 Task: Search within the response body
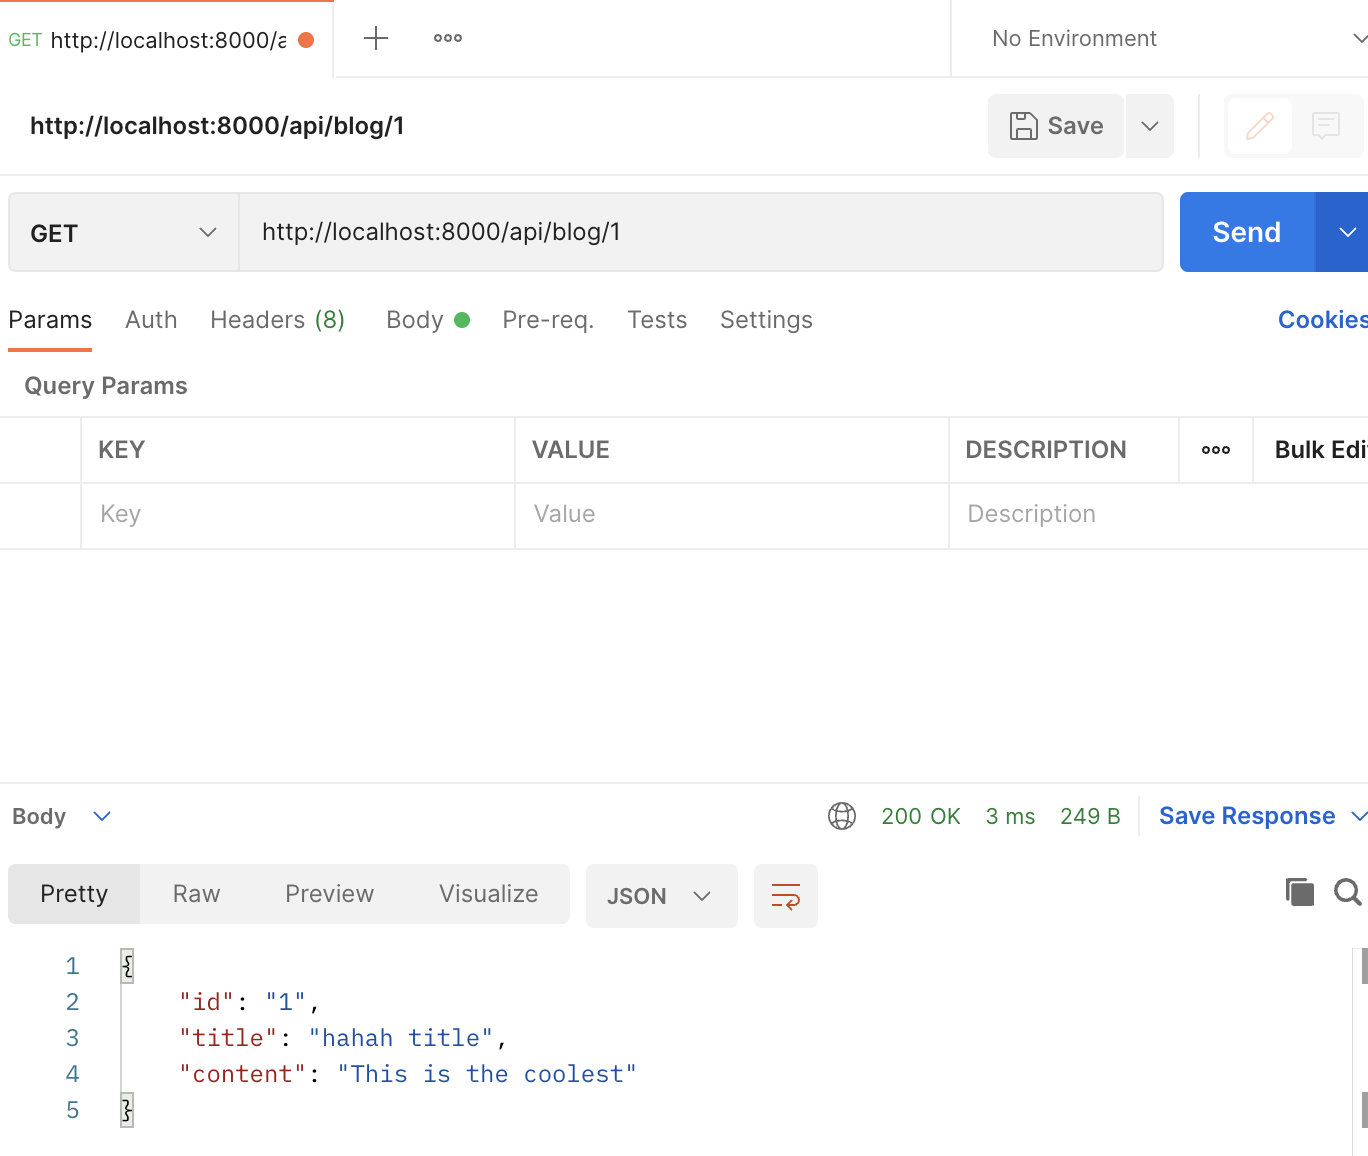point(1348,891)
